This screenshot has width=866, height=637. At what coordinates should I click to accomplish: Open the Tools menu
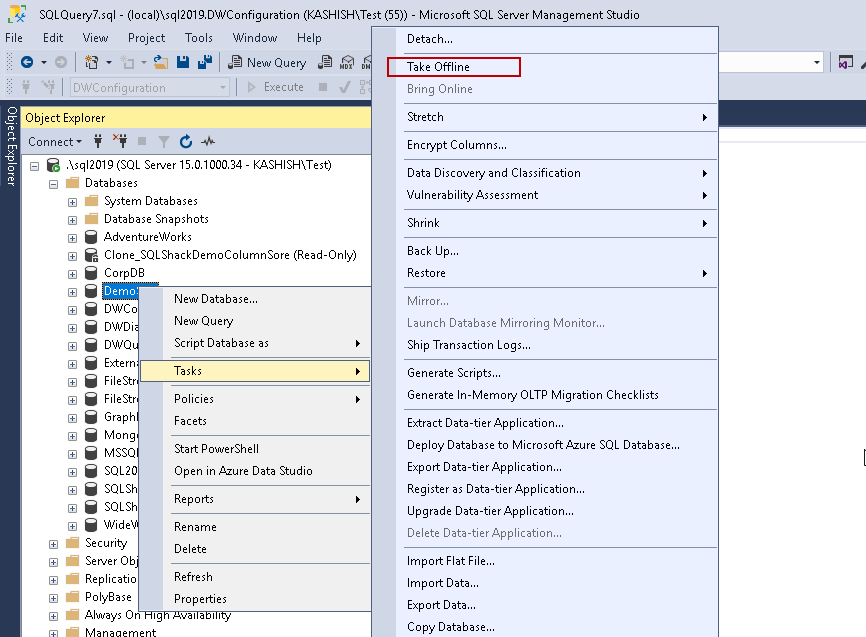click(198, 38)
